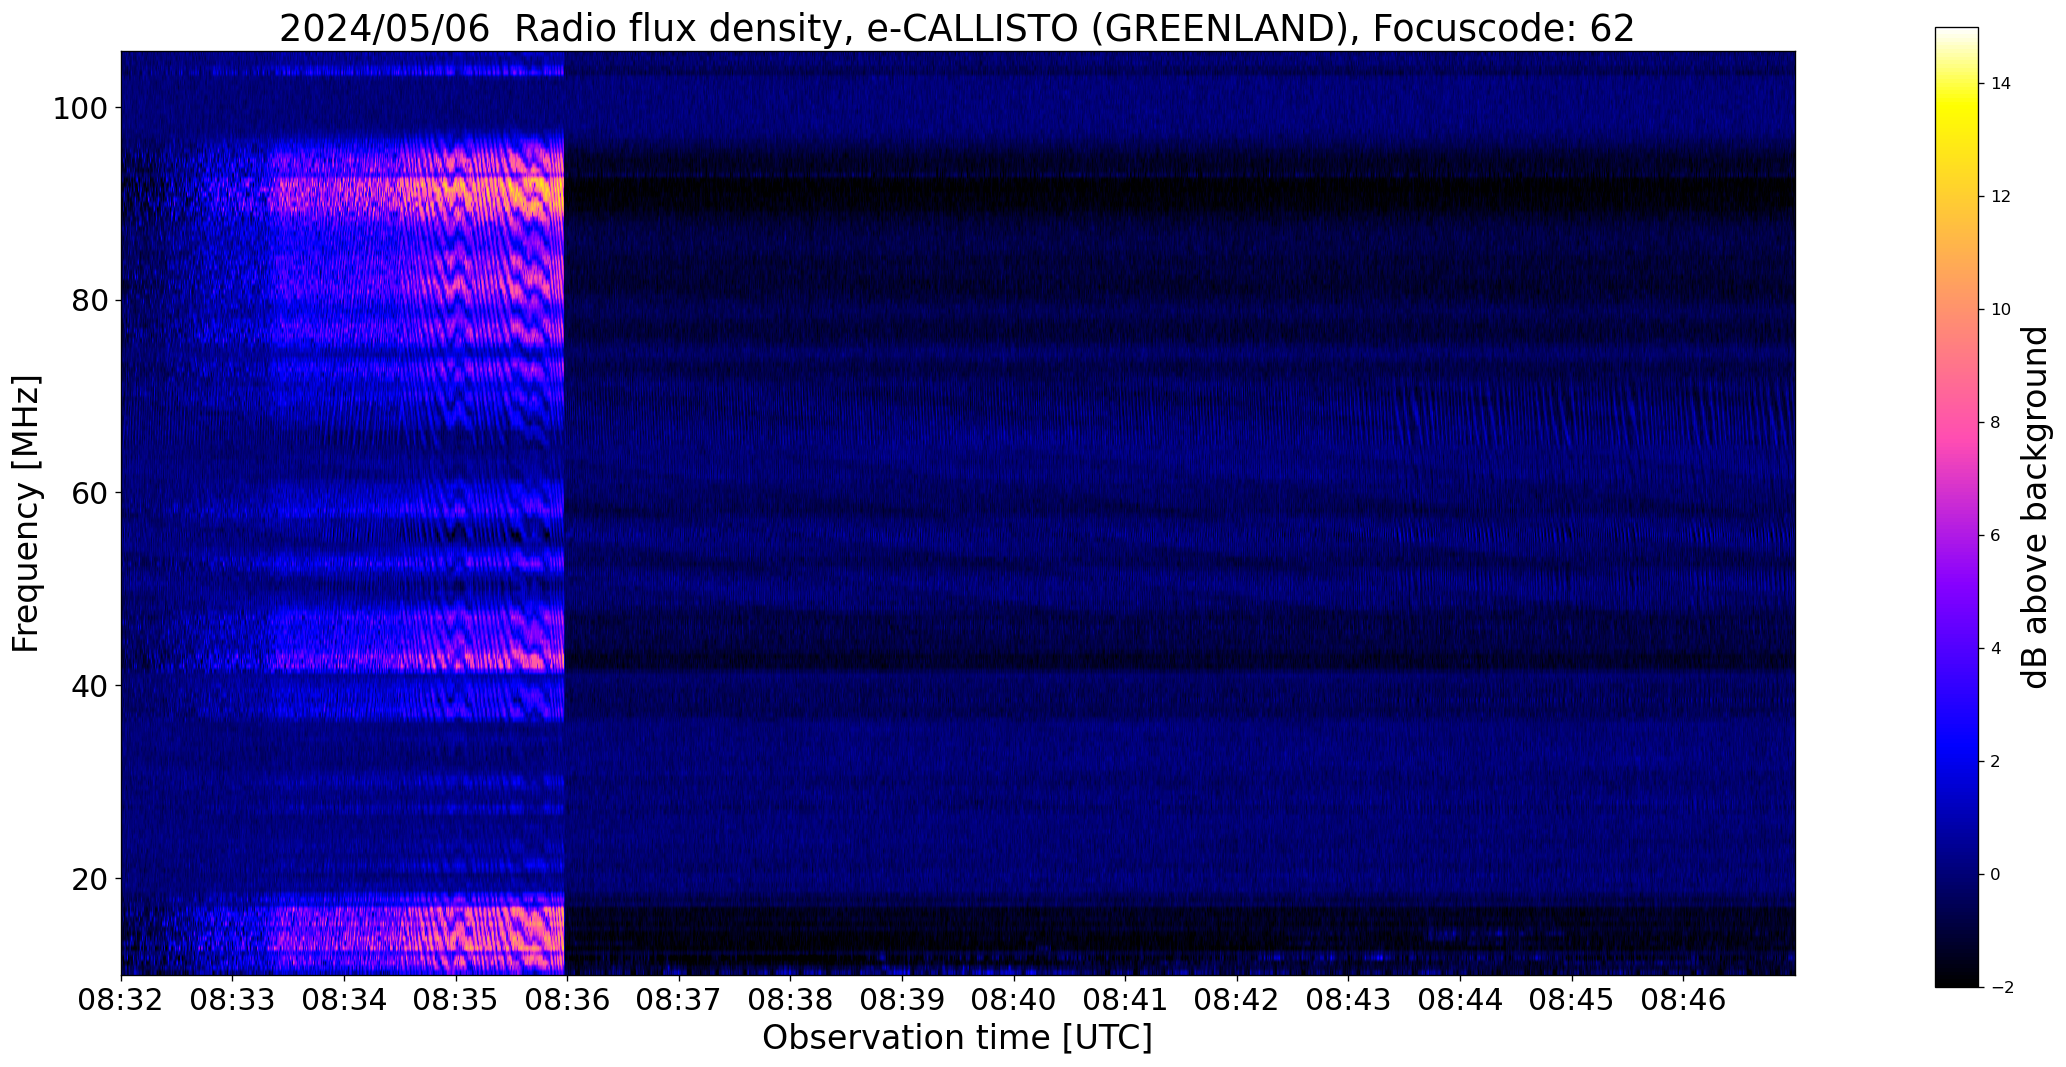Viewport: 2066px width, 1067px height.
Task: Click the 08:44 time tick label
Action: 1460,1000
